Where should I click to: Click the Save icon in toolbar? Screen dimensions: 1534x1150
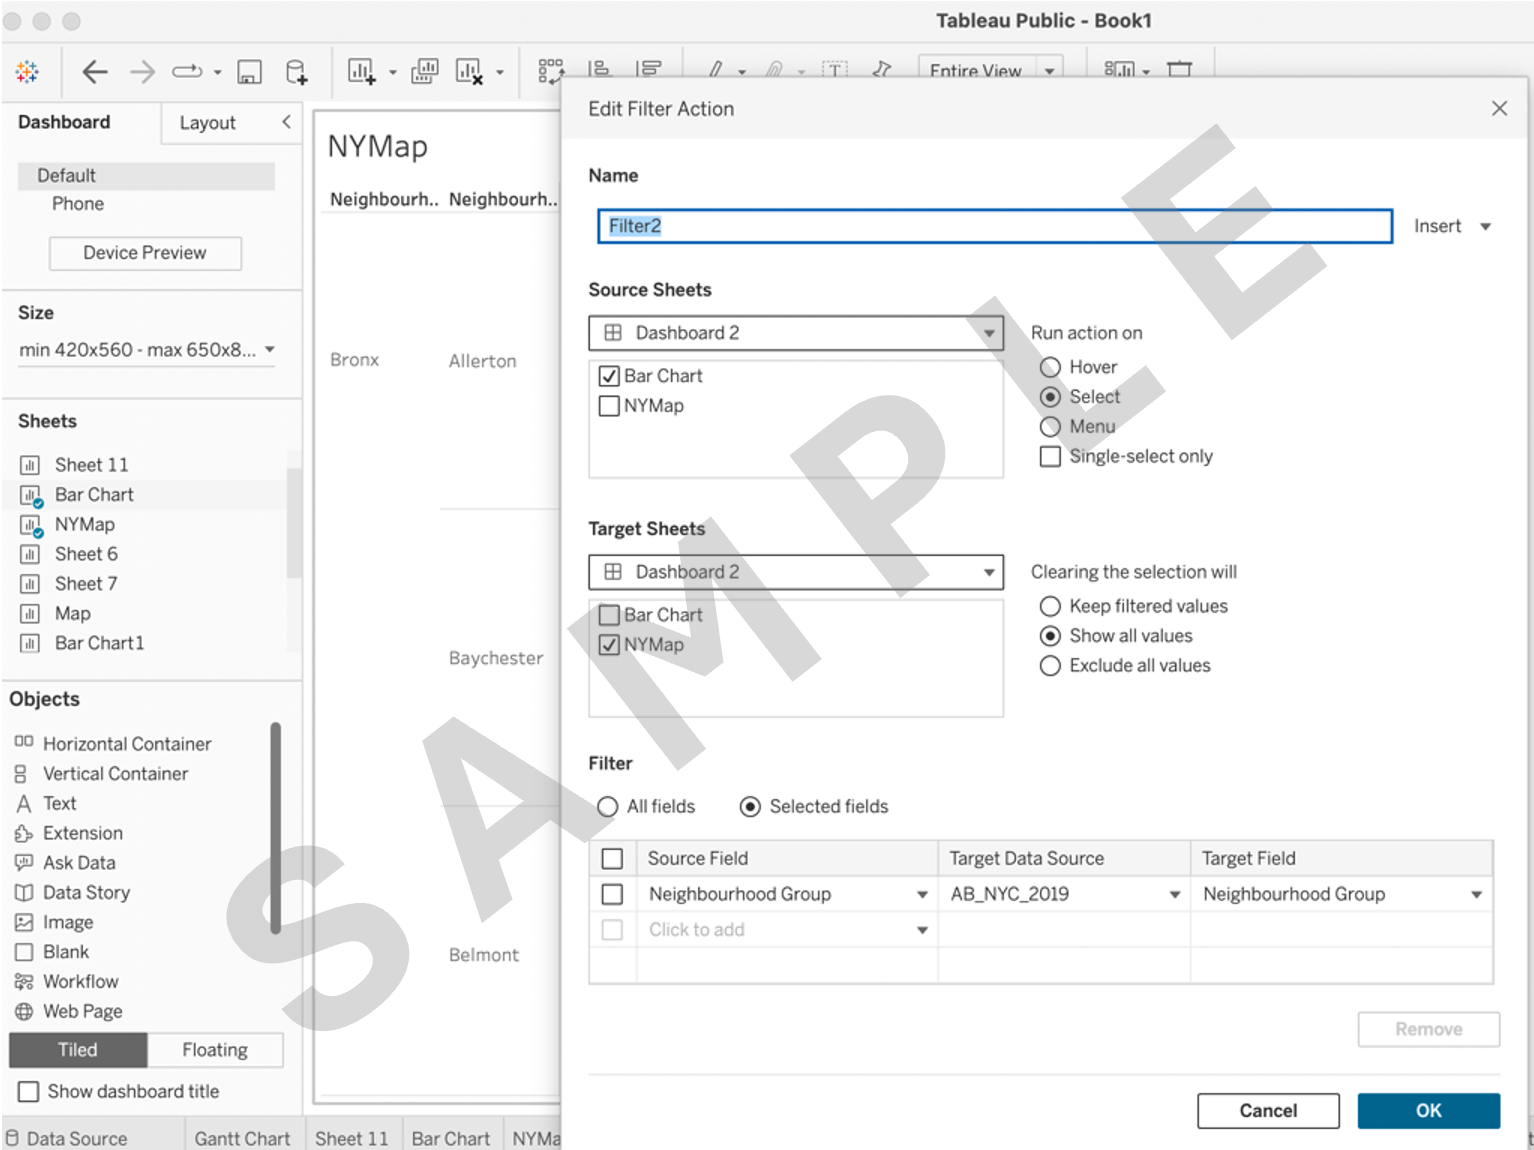249,72
